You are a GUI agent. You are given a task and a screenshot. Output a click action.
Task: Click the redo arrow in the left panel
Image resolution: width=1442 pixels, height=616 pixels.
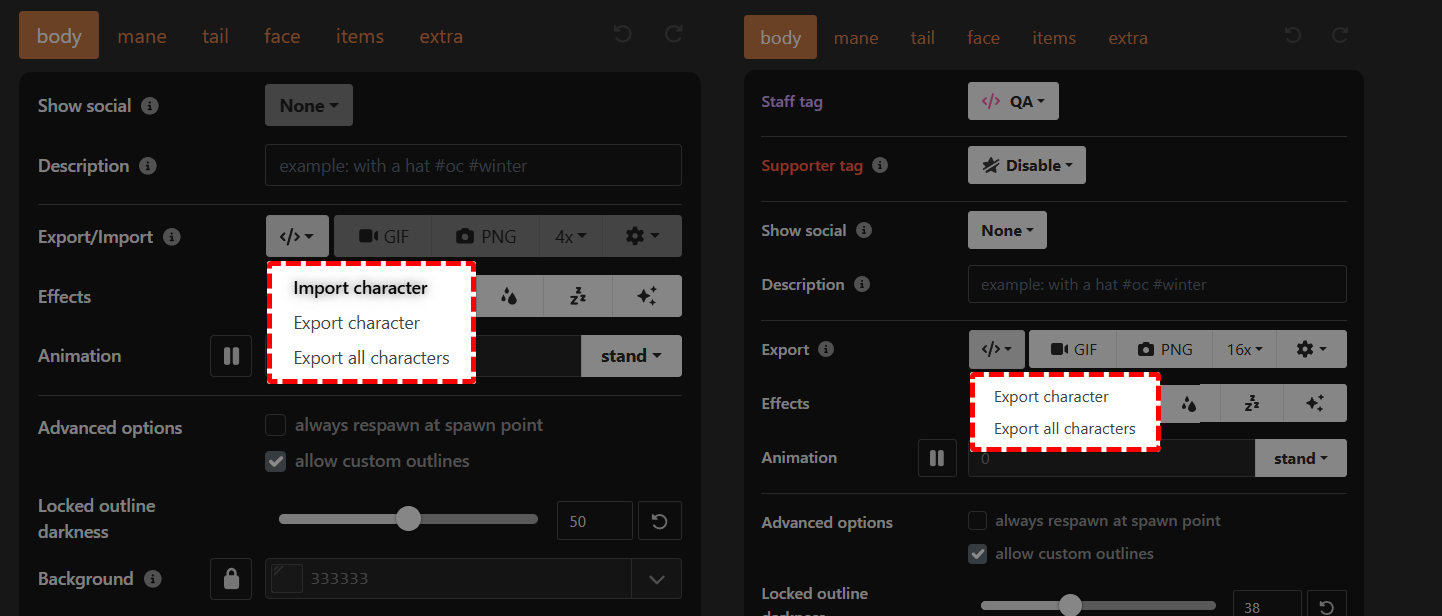(x=674, y=35)
